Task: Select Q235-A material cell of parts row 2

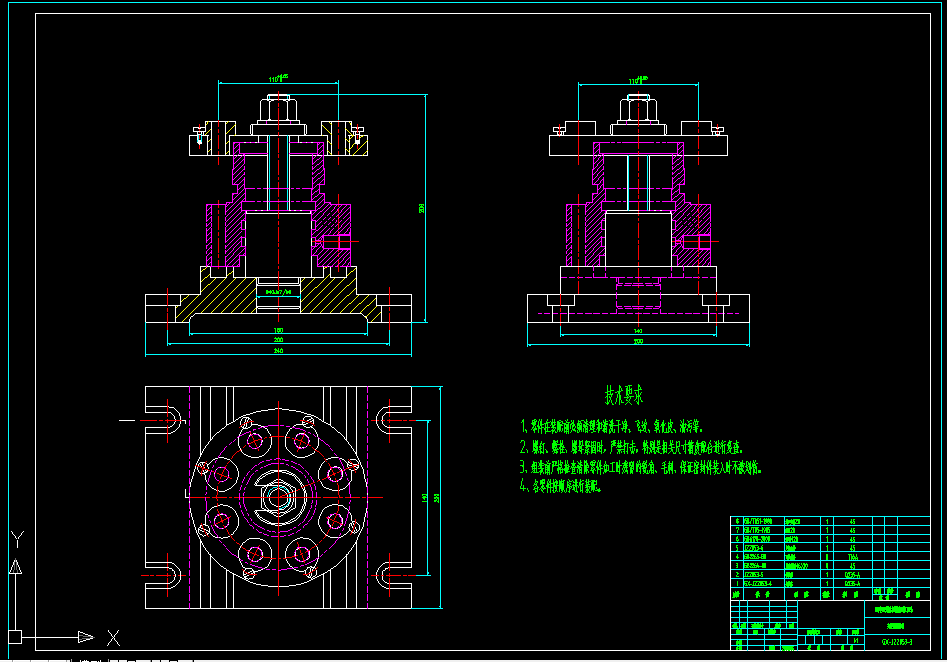Action: pyautogui.click(x=852, y=574)
